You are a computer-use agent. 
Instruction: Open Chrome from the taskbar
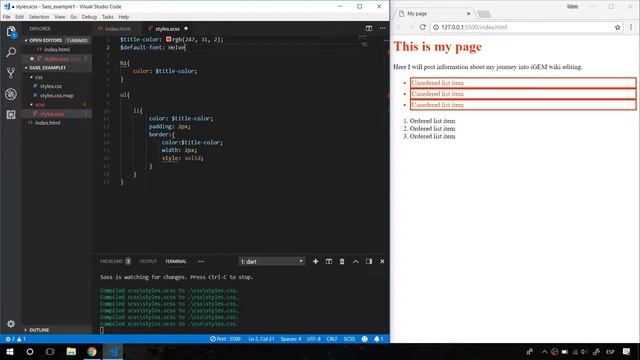pos(92,351)
